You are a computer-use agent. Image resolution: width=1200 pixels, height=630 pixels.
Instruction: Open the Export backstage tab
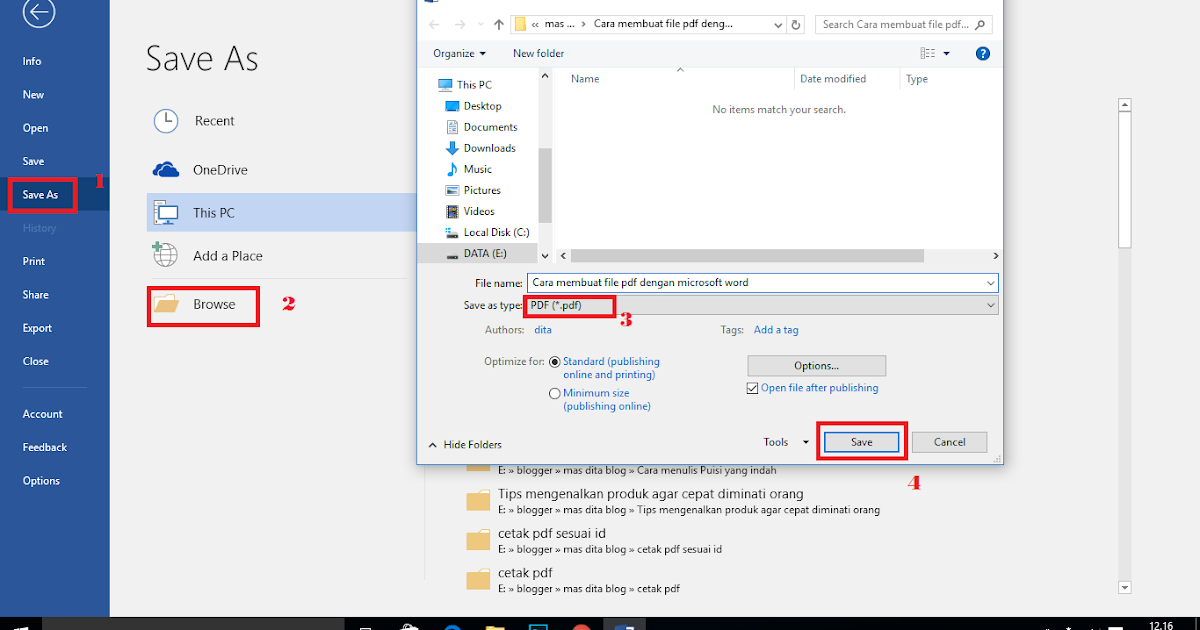(37, 328)
